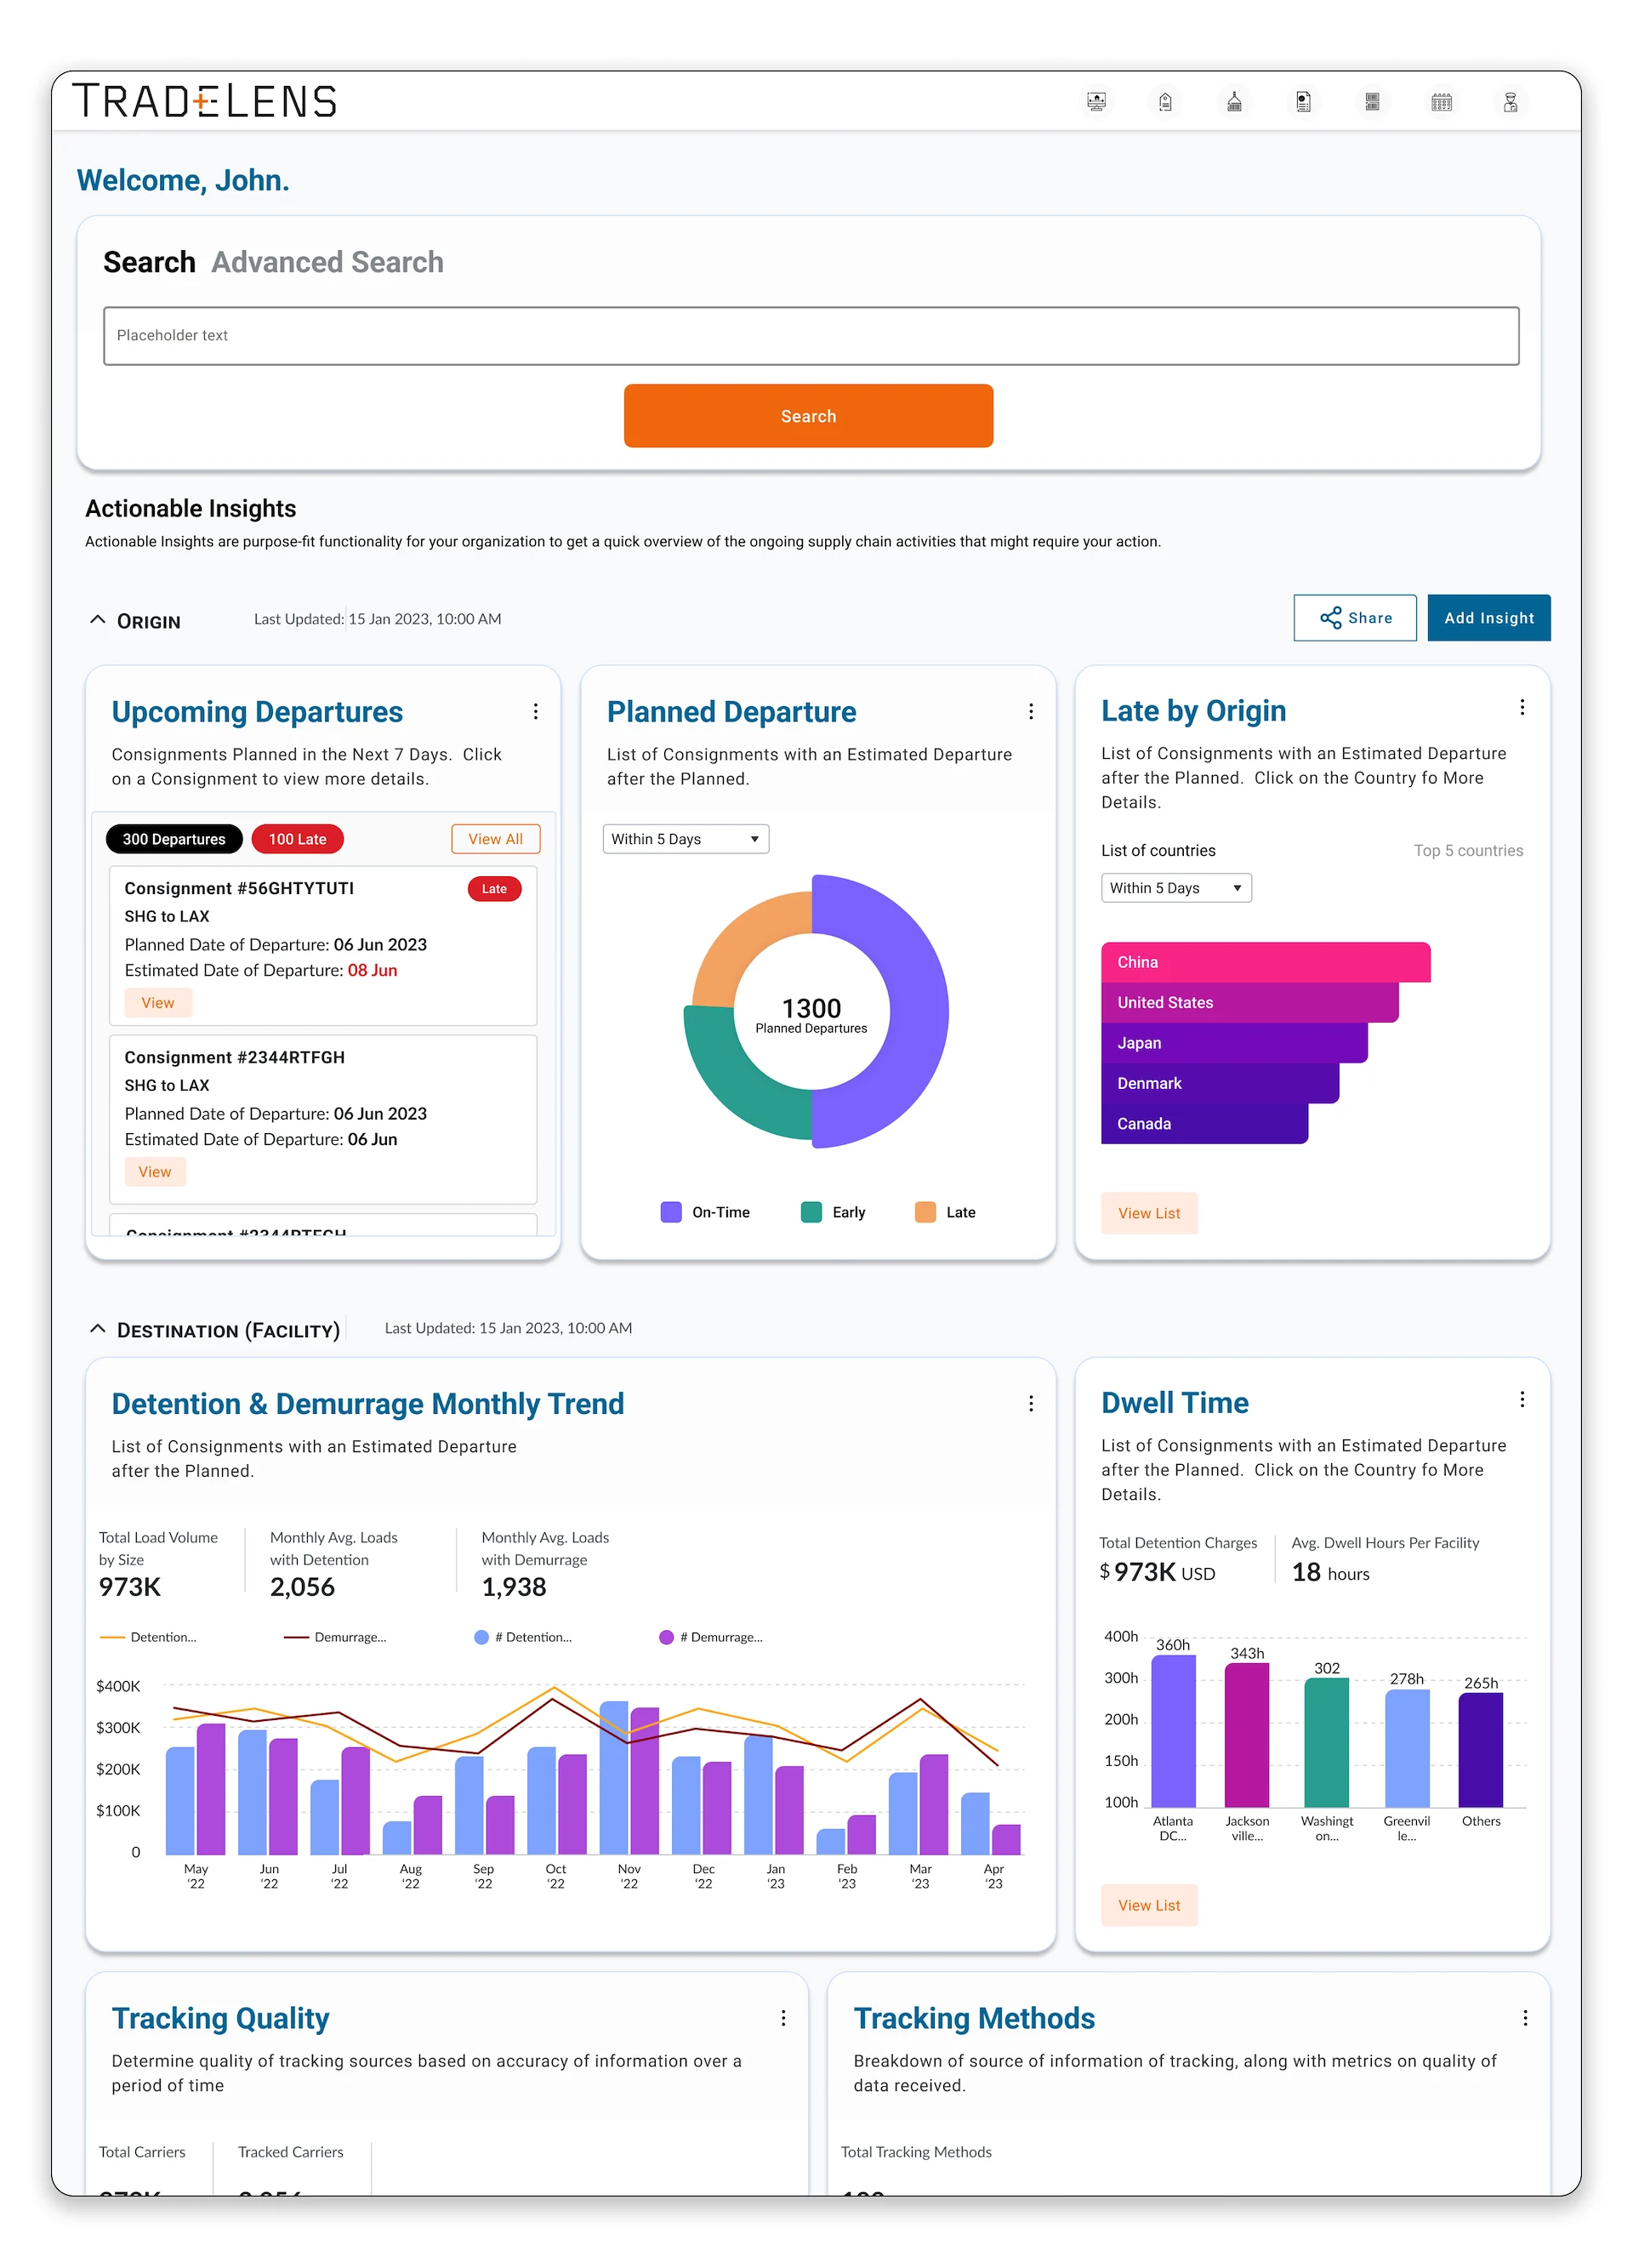The image size is (1633, 2268).
Task: Click the calendar icon in header
Action: tap(1441, 102)
